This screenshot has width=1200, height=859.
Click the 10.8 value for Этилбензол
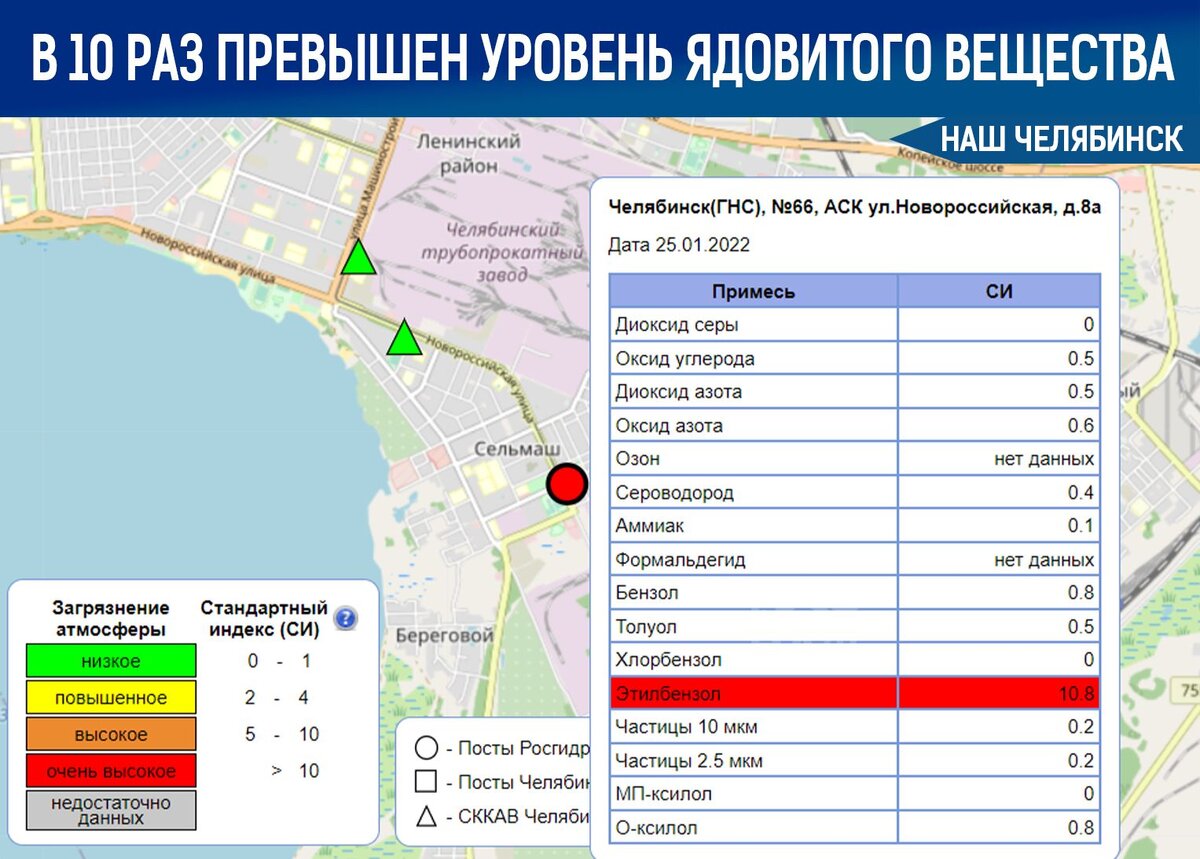pyautogui.click(x=1076, y=693)
